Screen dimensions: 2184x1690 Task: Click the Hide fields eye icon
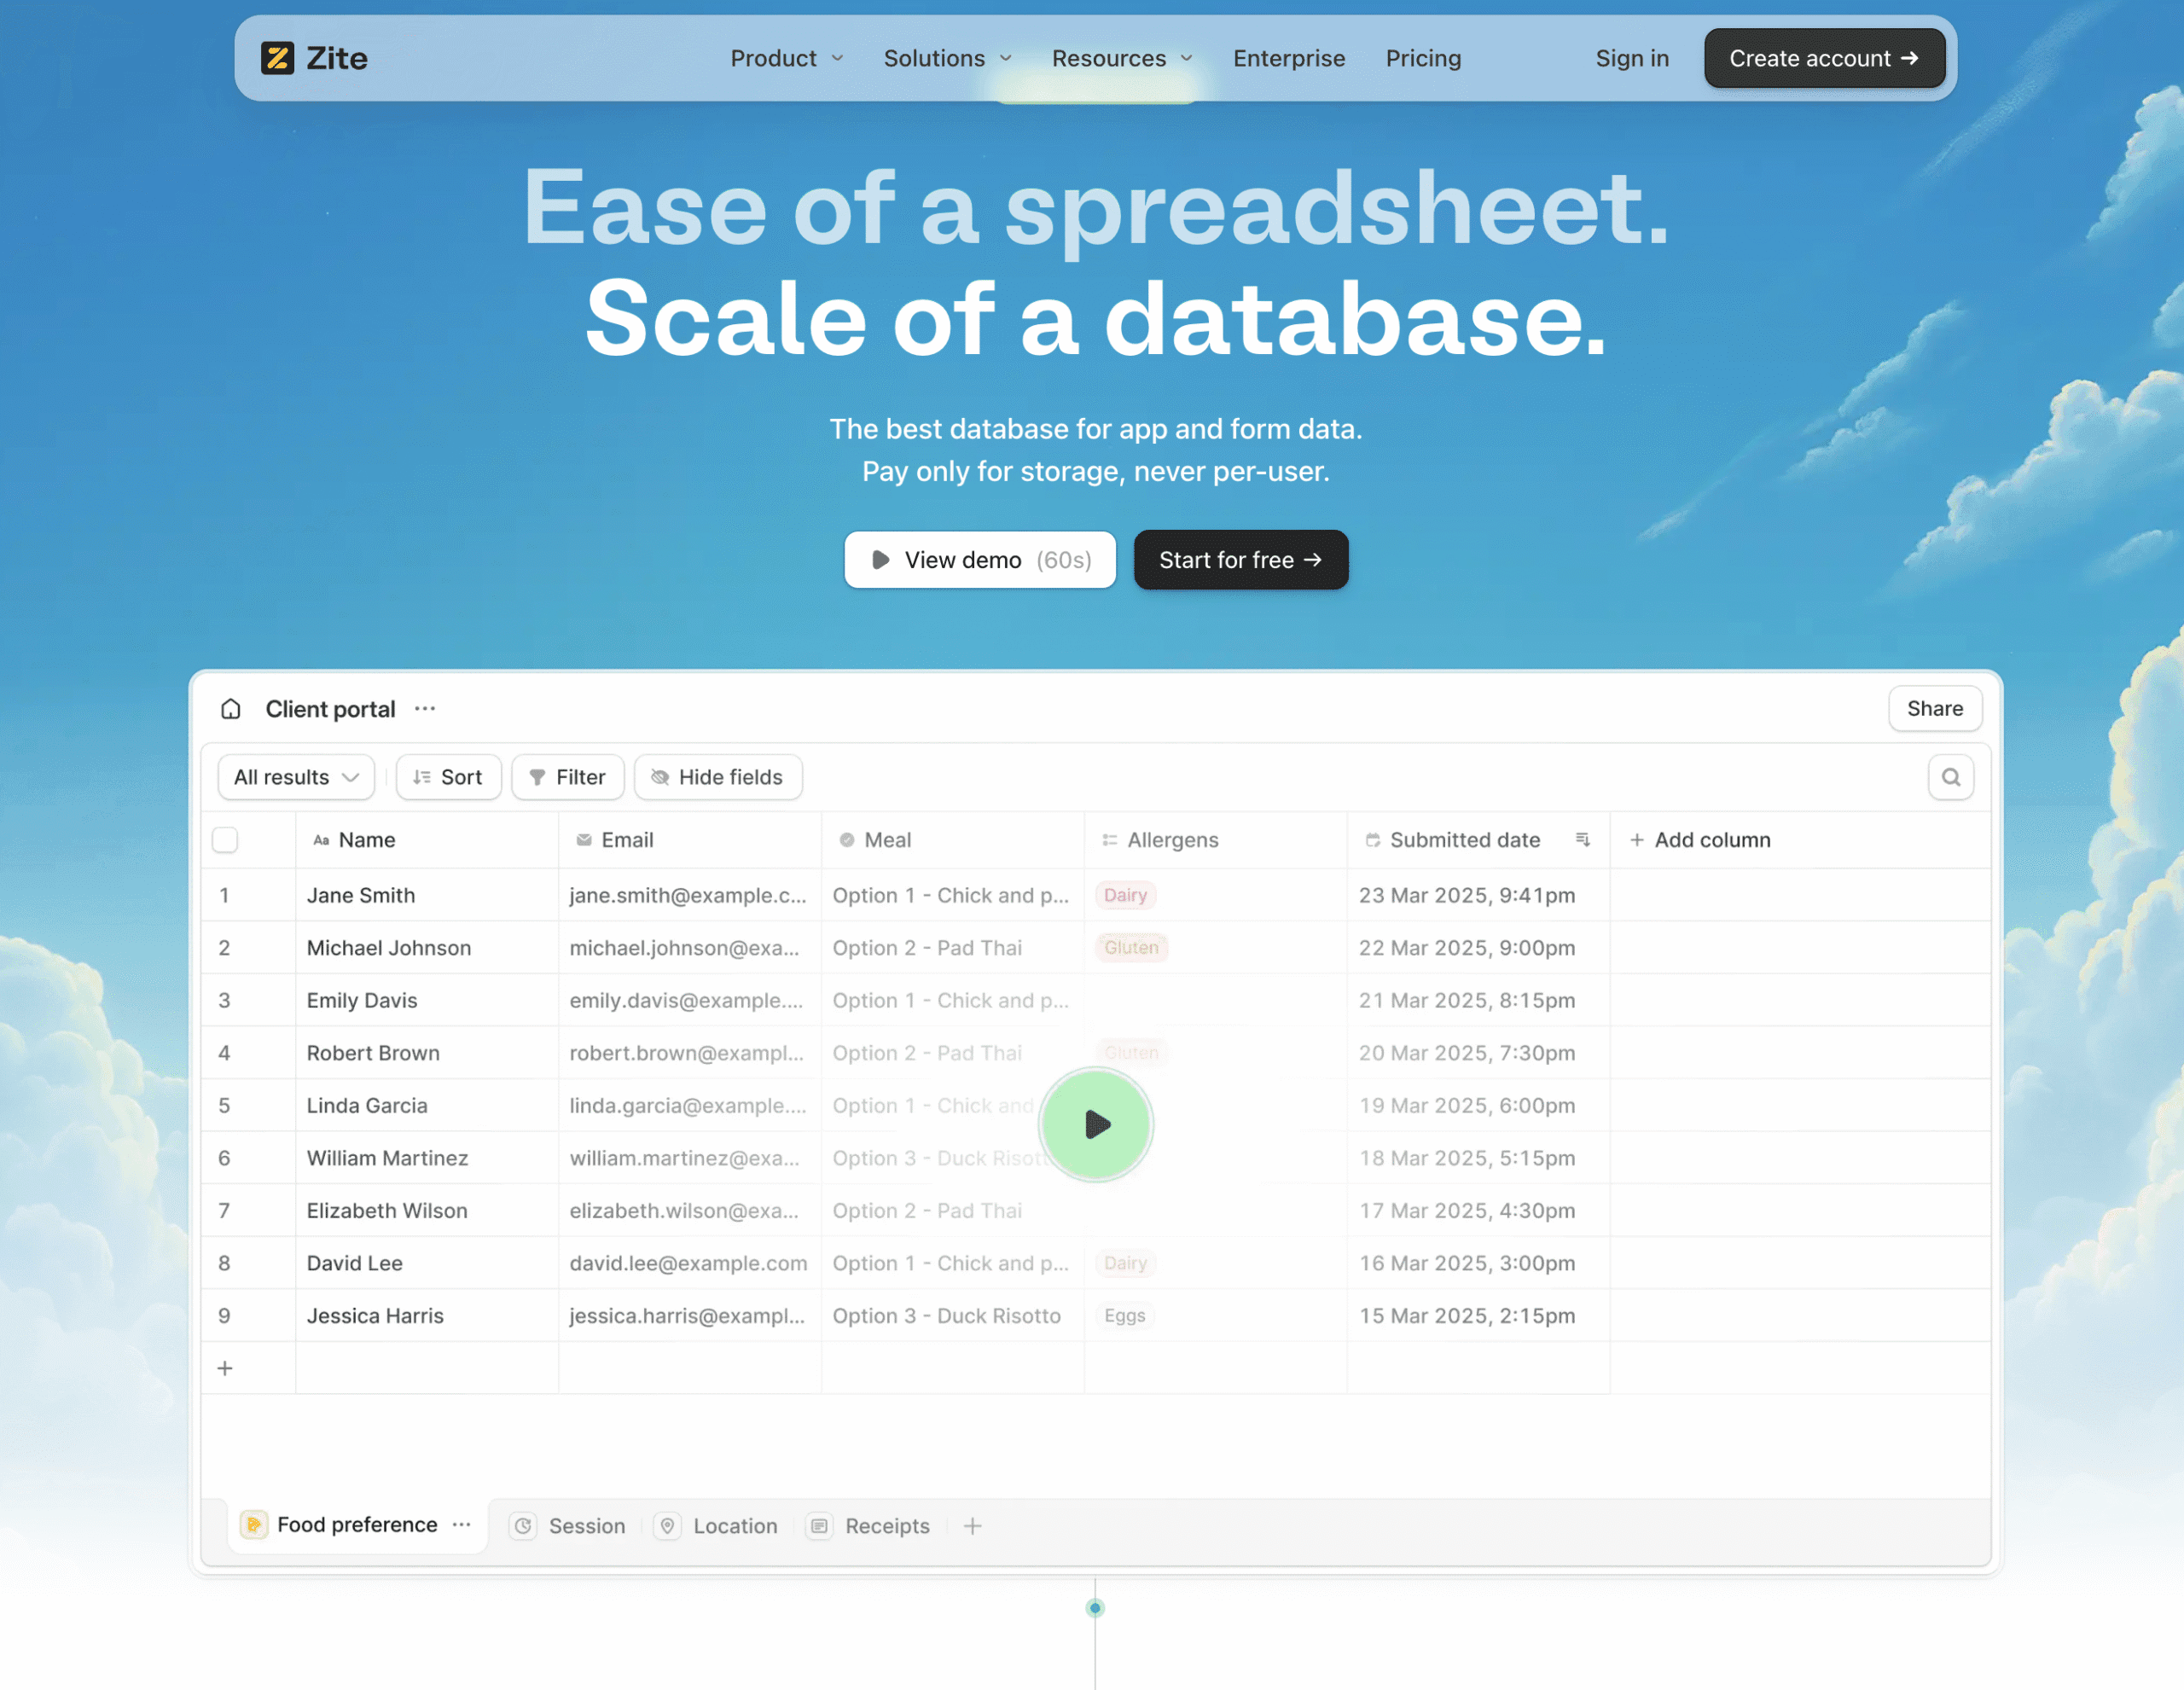click(x=660, y=777)
